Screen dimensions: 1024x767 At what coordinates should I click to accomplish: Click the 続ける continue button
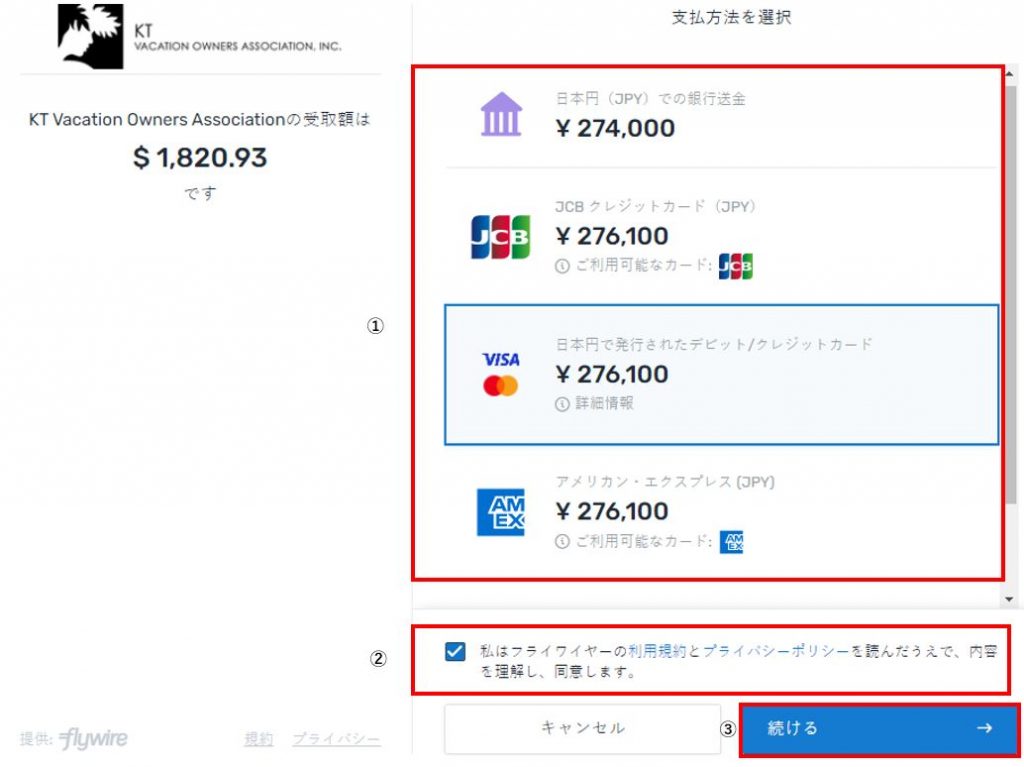880,728
